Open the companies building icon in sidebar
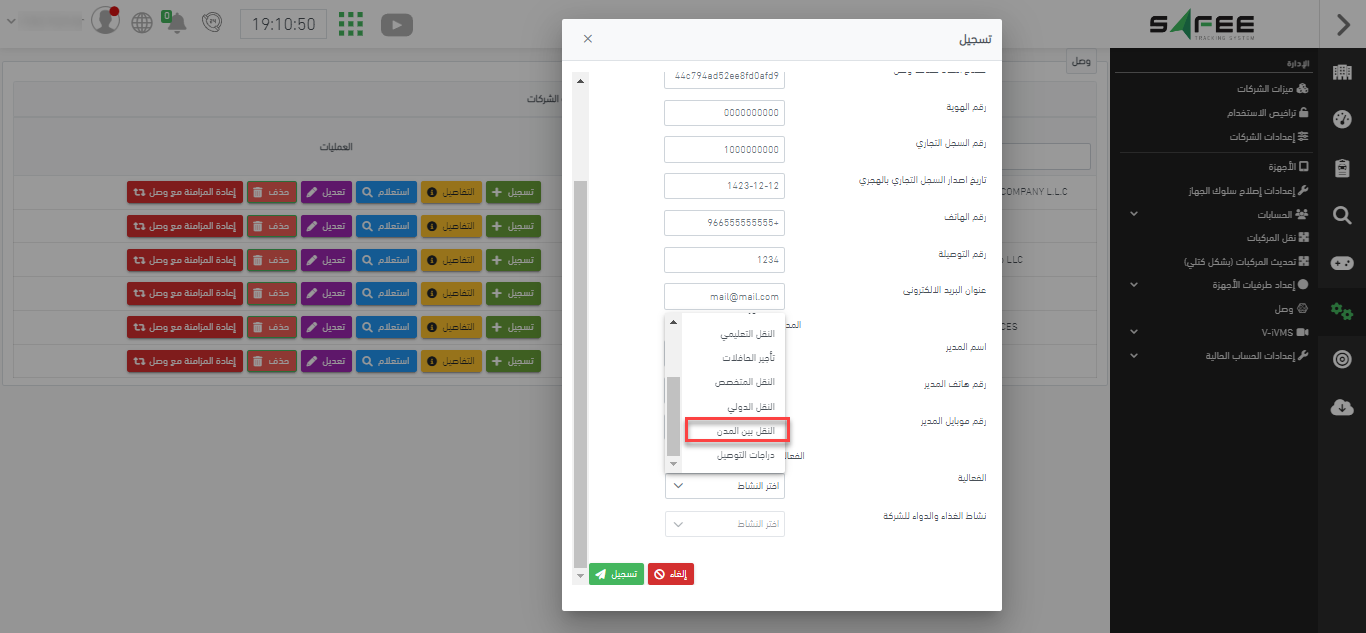 [1342, 72]
